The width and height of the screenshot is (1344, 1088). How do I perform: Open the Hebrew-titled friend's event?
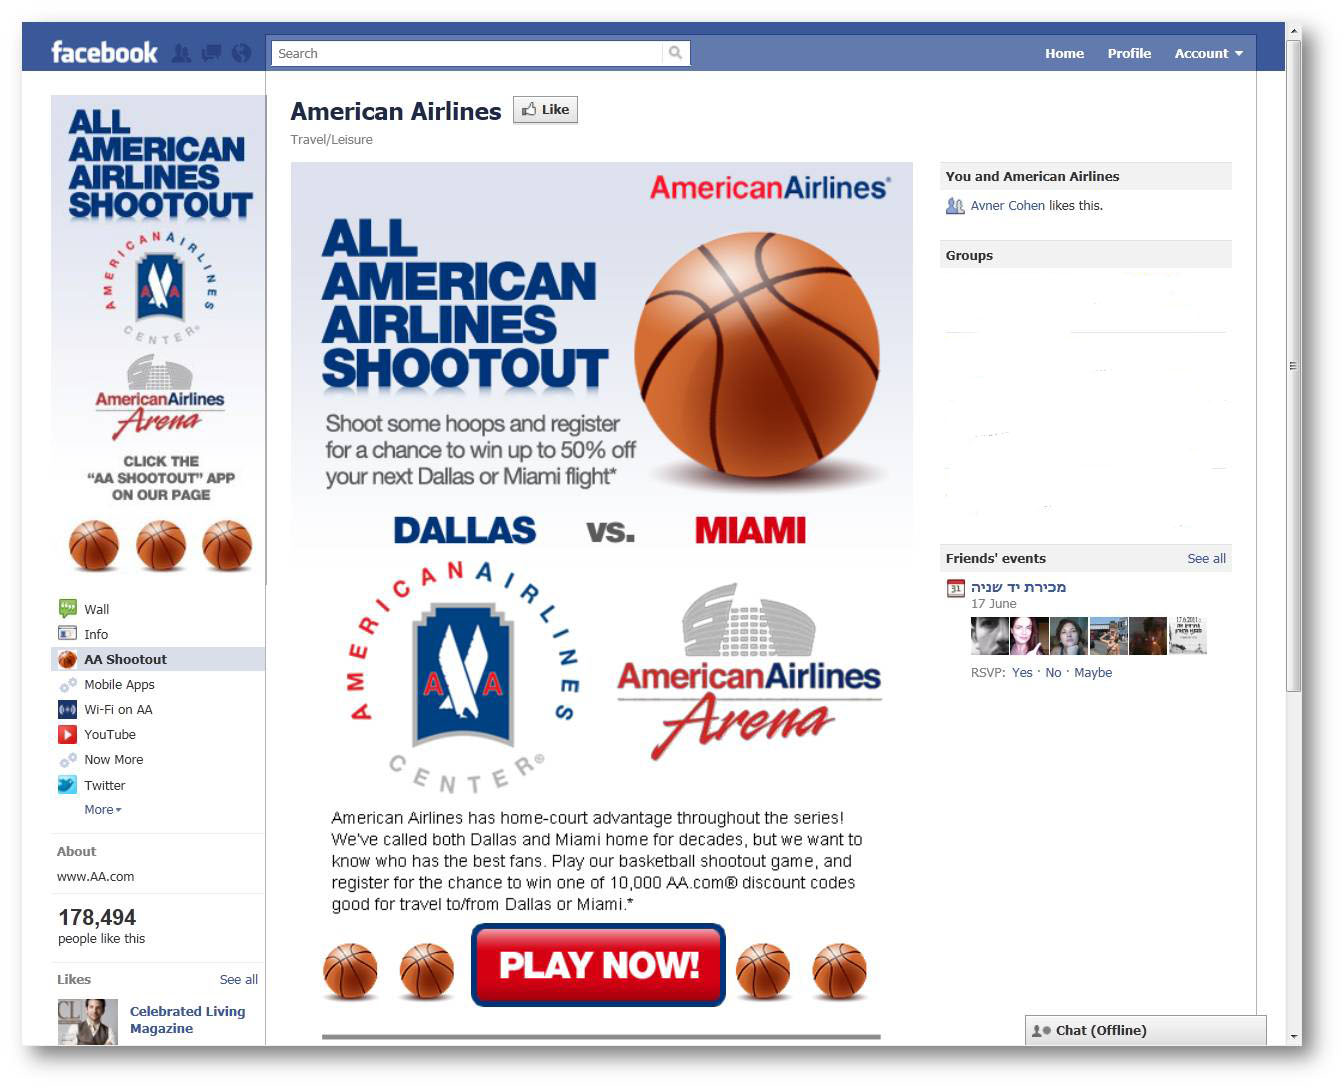[1018, 587]
